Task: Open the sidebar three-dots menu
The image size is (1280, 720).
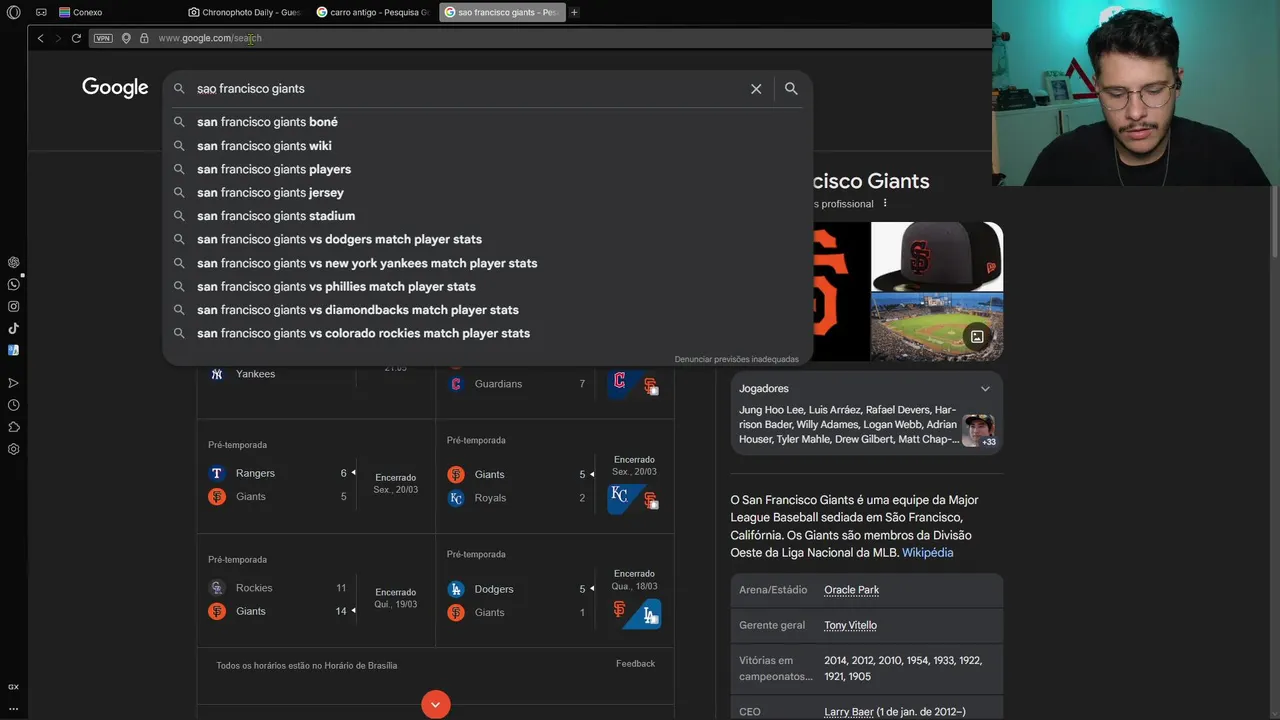Action: pyautogui.click(x=13, y=708)
